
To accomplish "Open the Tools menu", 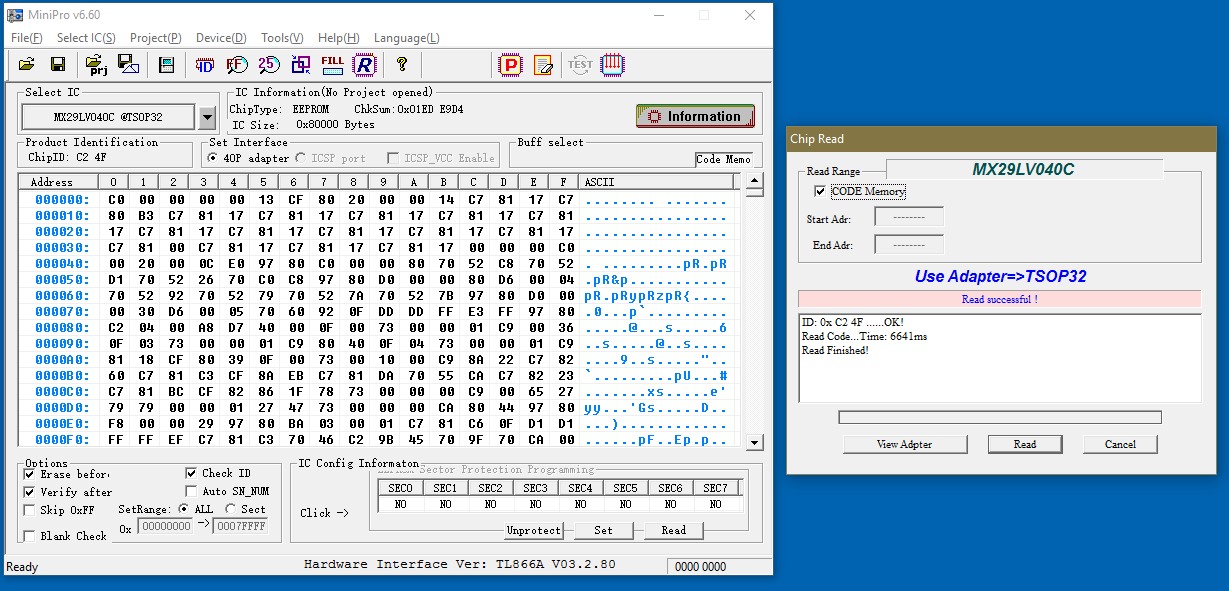I will point(283,38).
